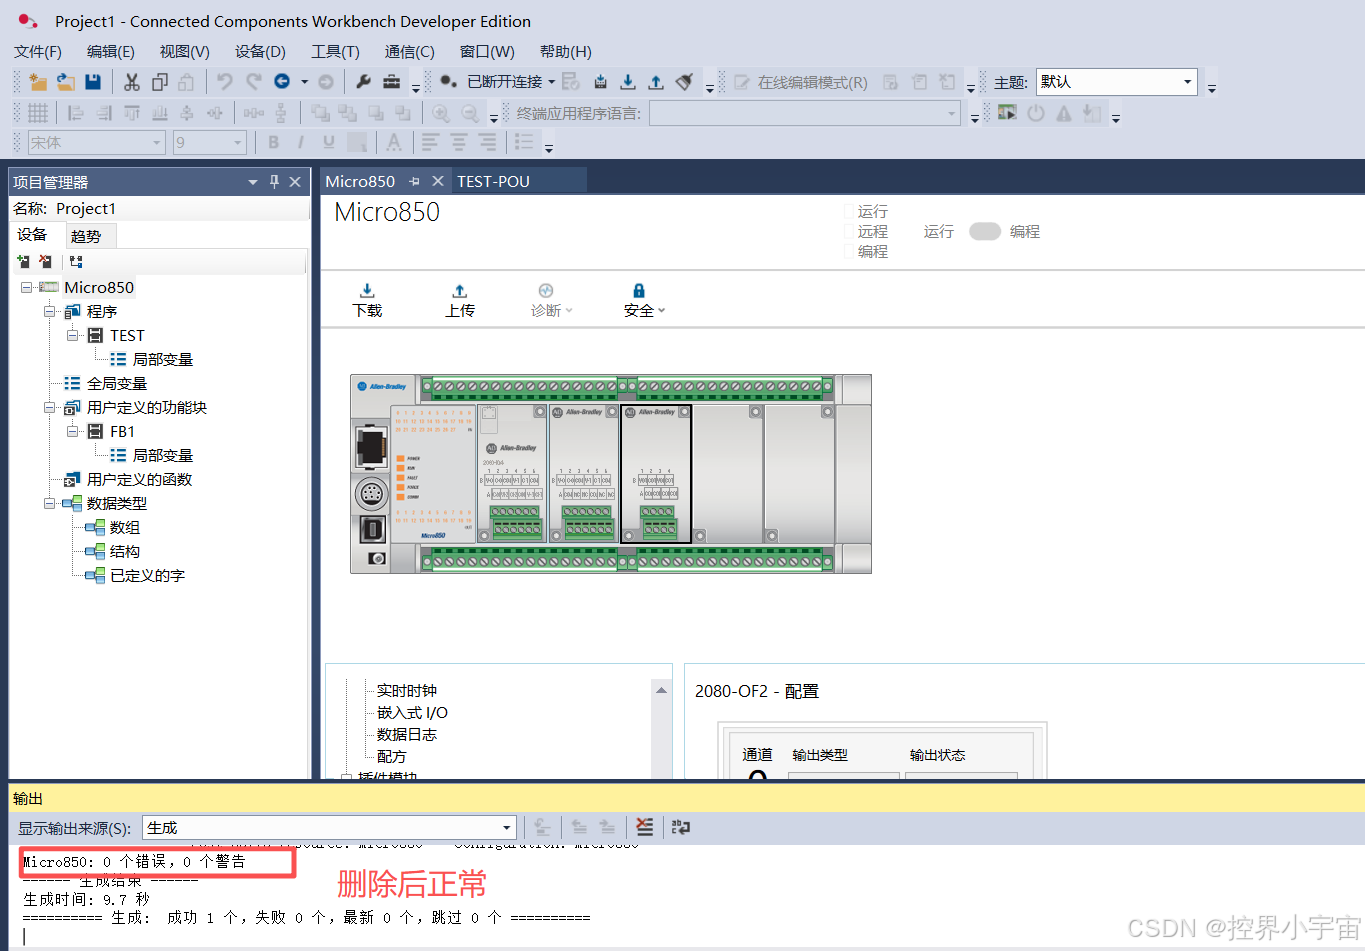Screen dimensions: 1365x951
Task: Click the blue Navigate Backward arrow
Action: tap(282, 82)
